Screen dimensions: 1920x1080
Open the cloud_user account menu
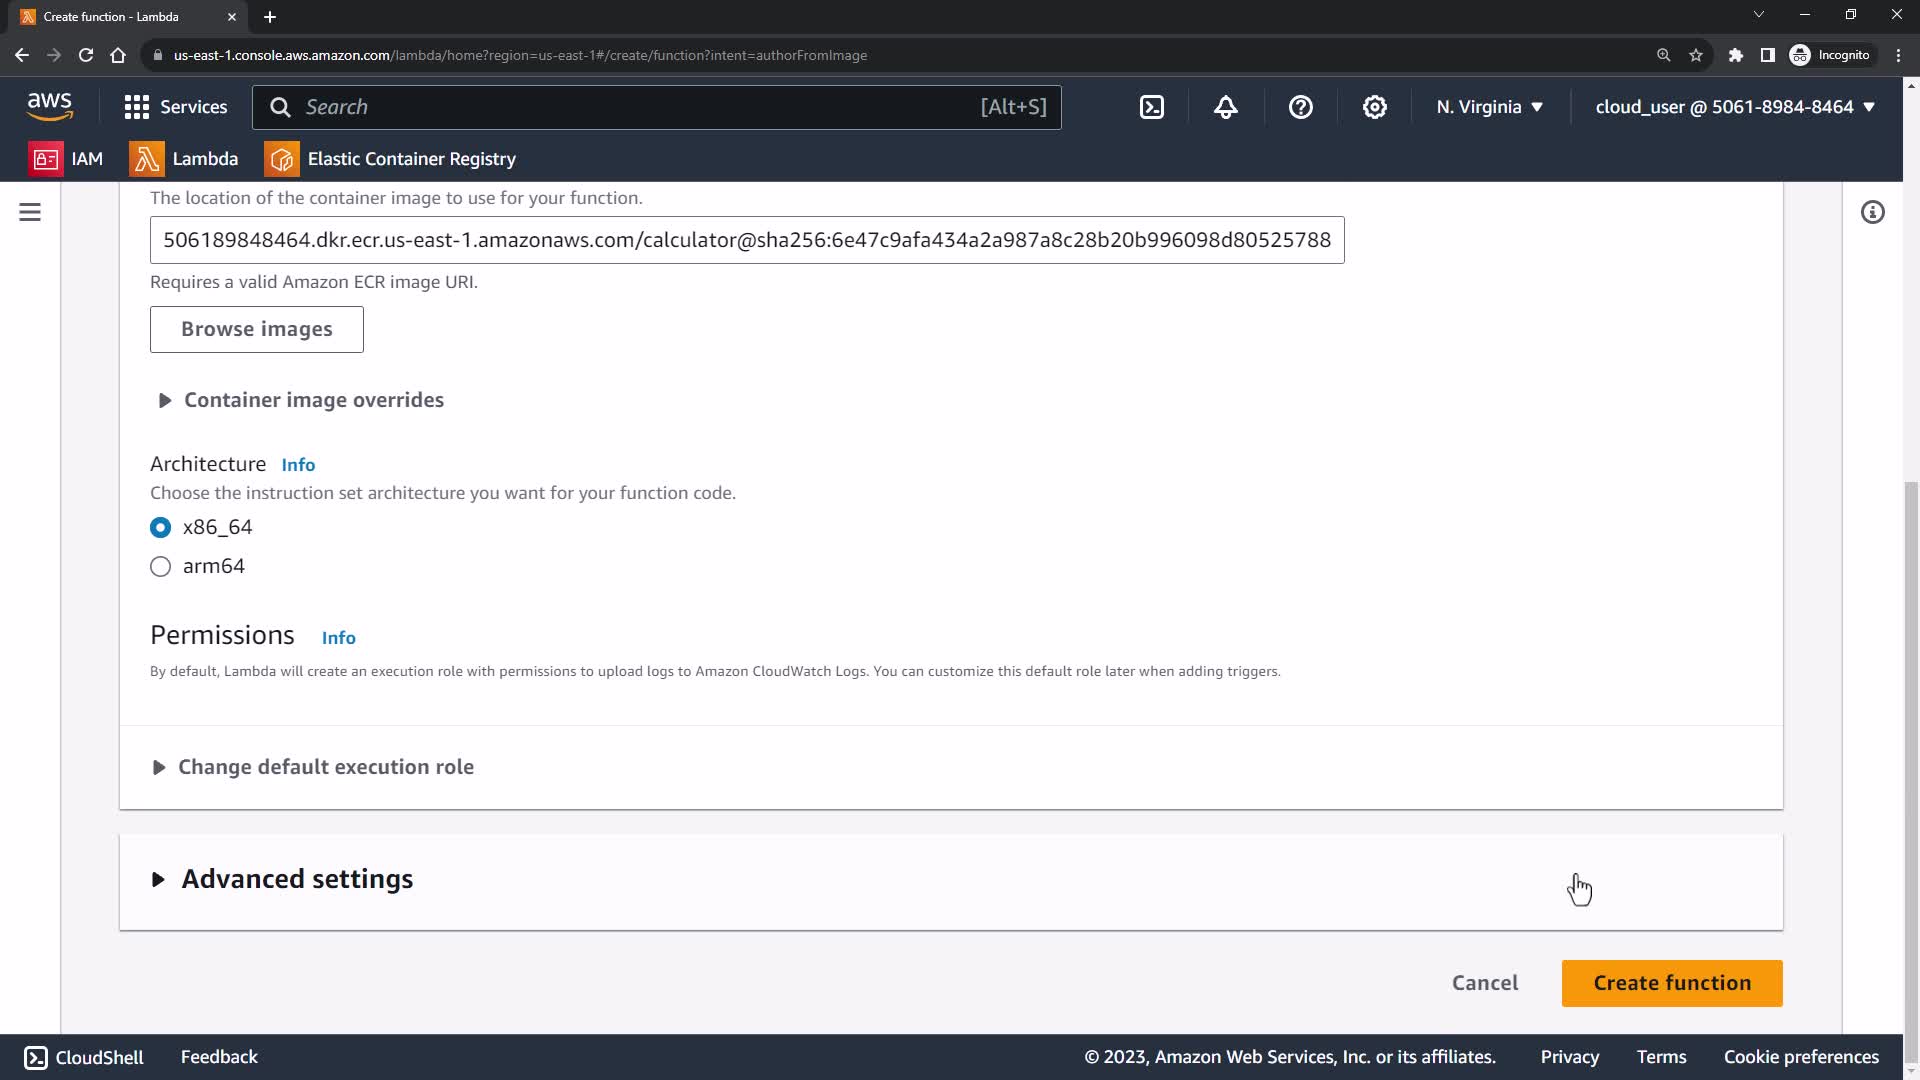[x=1734, y=107]
